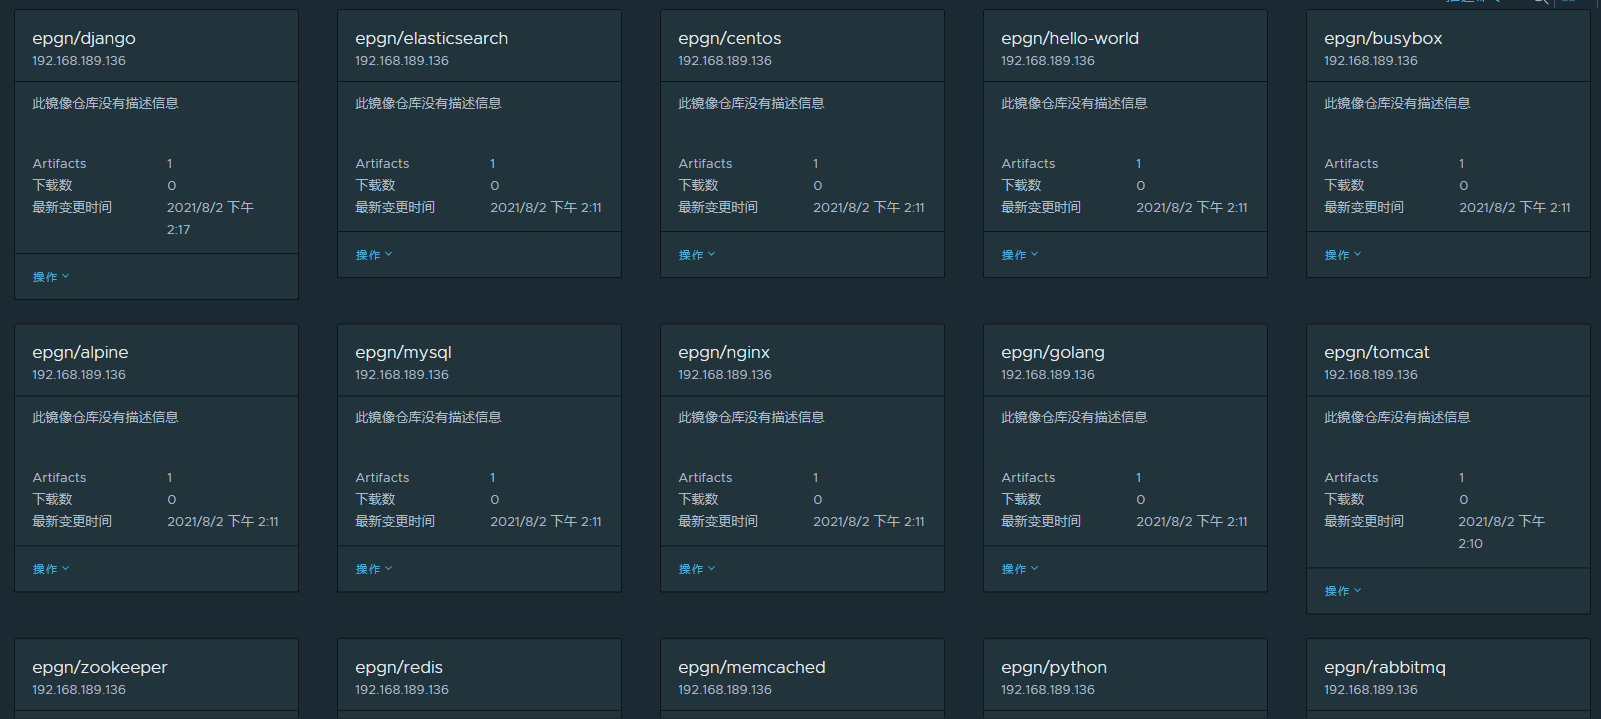The image size is (1601, 719).
Task: Open the epgn/django repository title
Action: (x=84, y=38)
